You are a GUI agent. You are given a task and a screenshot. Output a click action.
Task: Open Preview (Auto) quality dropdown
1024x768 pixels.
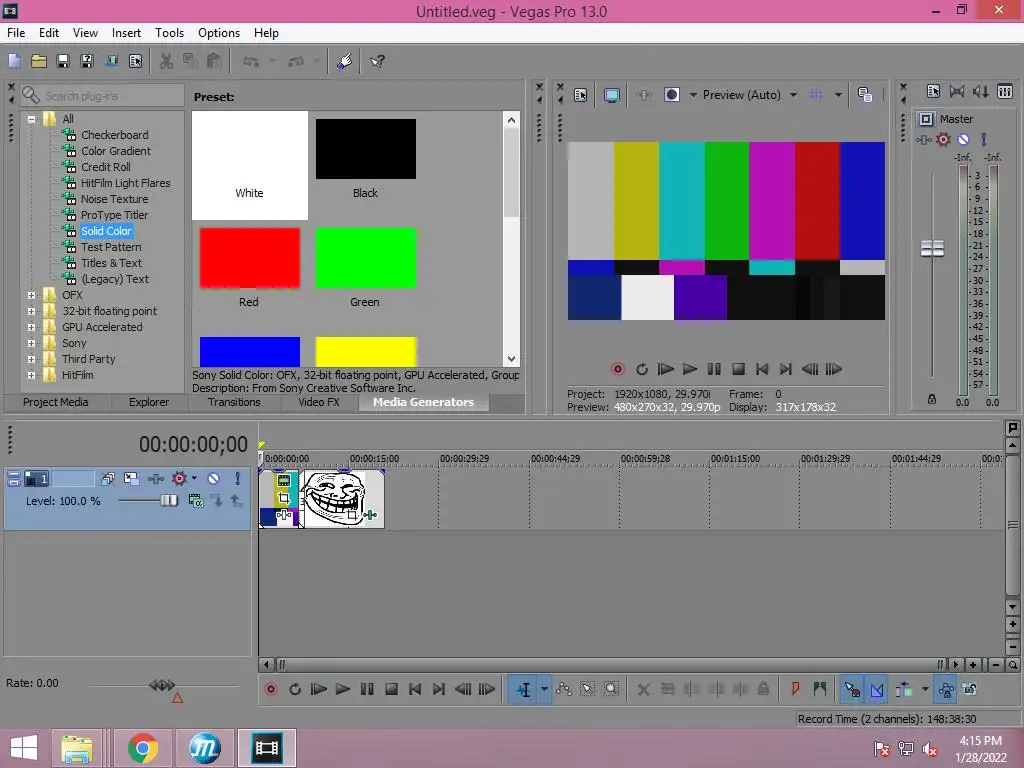pyautogui.click(x=749, y=95)
